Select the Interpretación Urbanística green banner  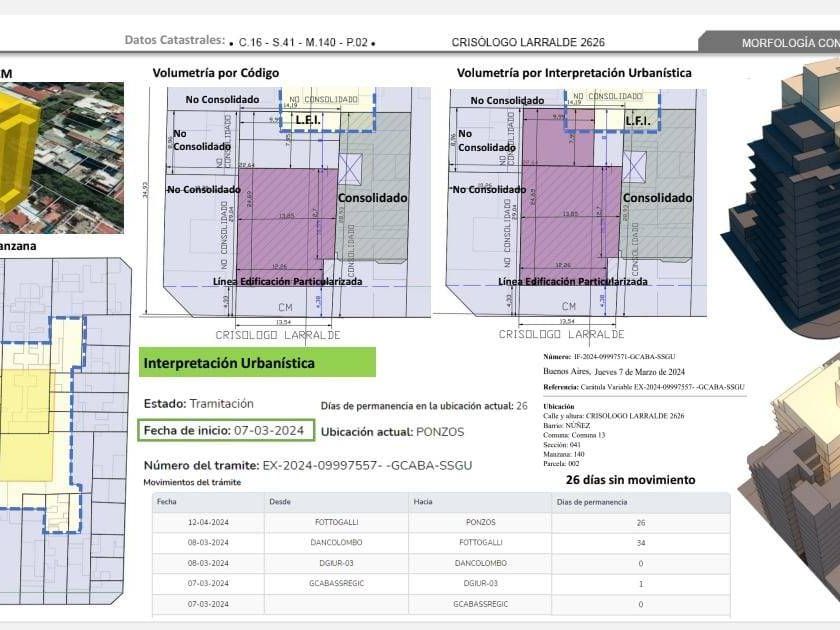257,363
